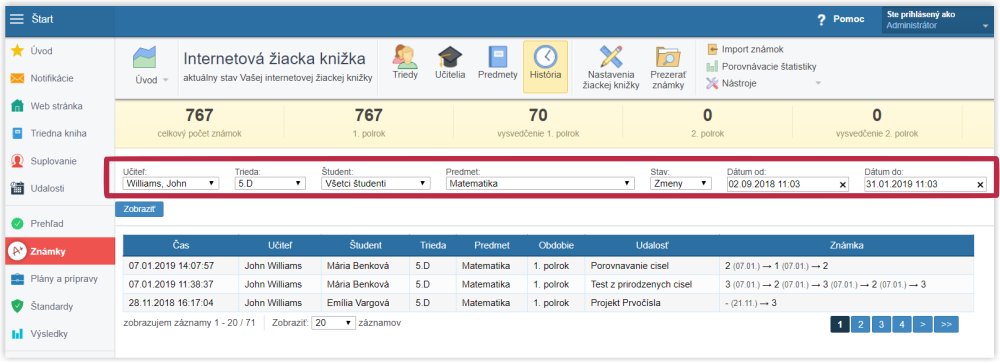1000x363 pixels.
Task: Open the Trieda dropdown 5.D
Action: 271,184
